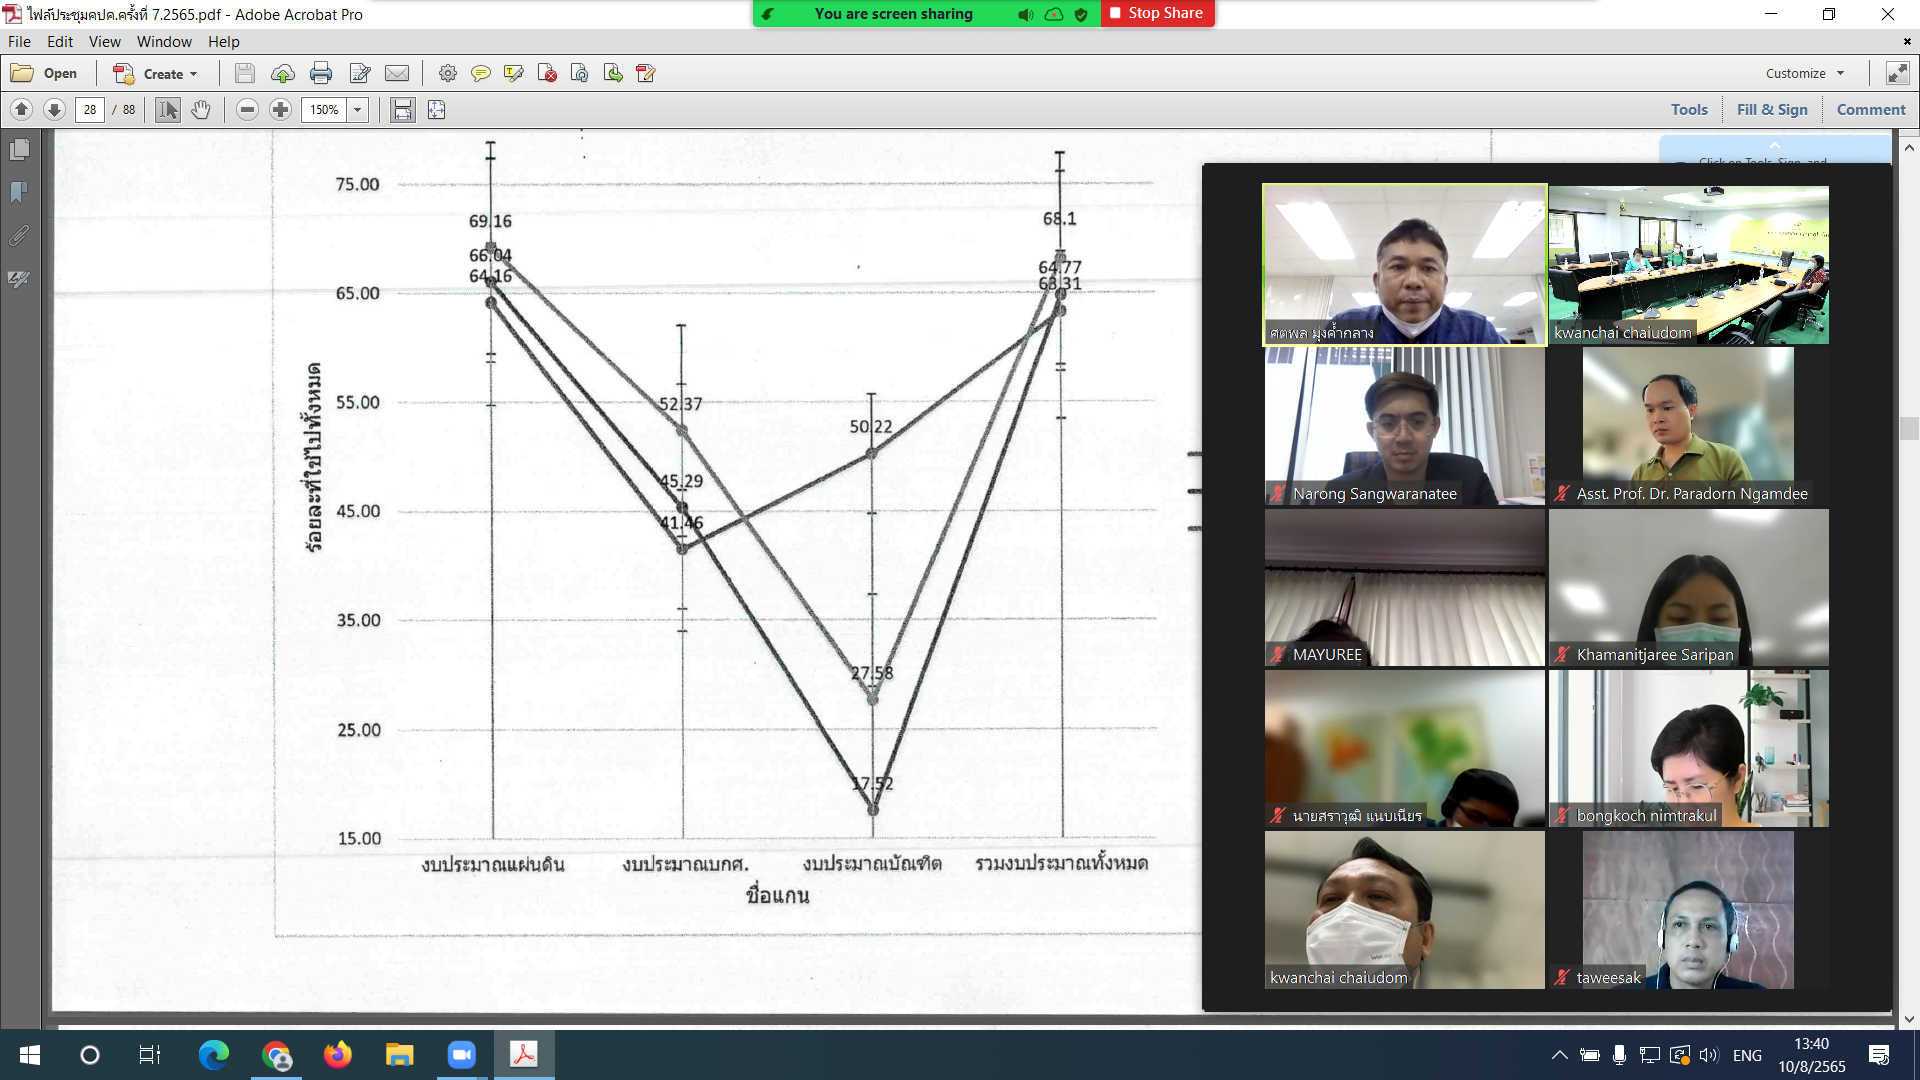Screen dimensions: 1920x1080
Task: Click the Delete page icon
Action: pyautogui.click(x=547, y=73)
